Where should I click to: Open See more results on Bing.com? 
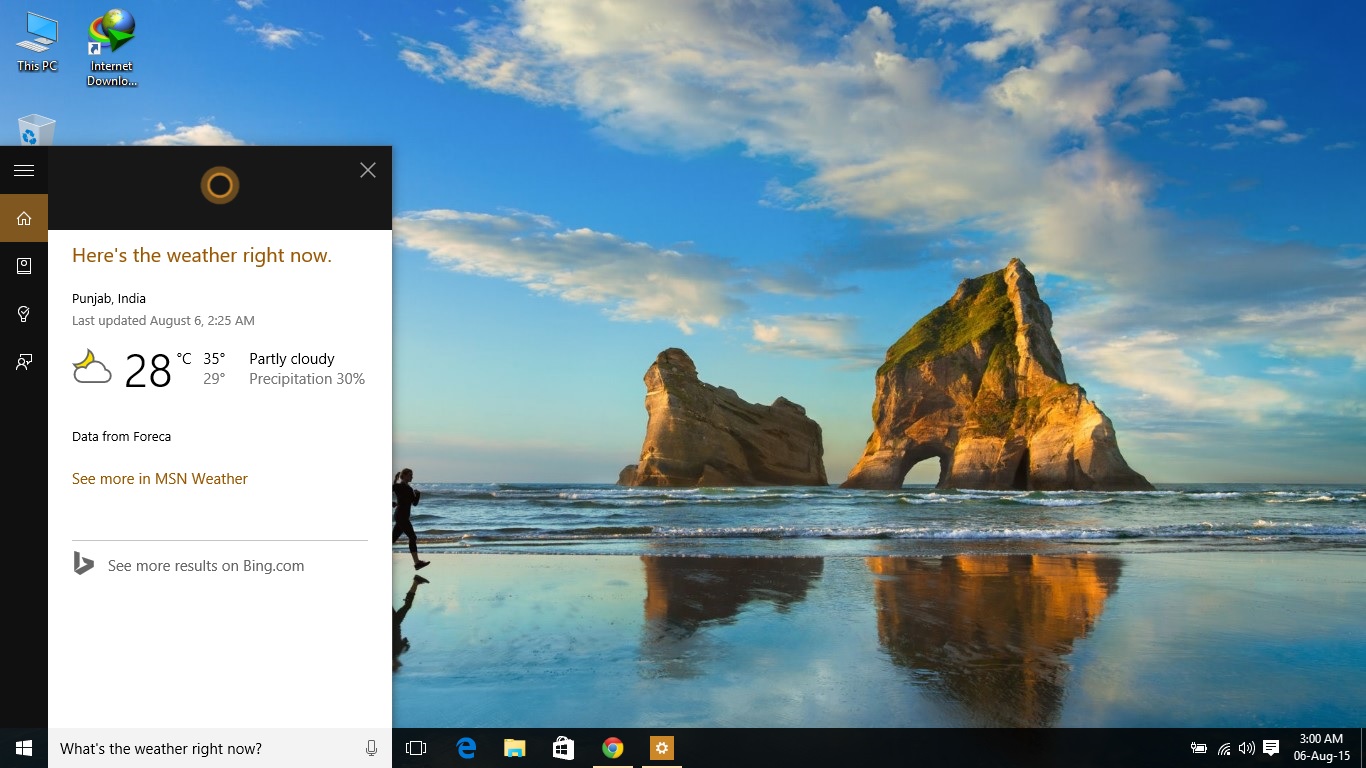[x=206, y=566]
